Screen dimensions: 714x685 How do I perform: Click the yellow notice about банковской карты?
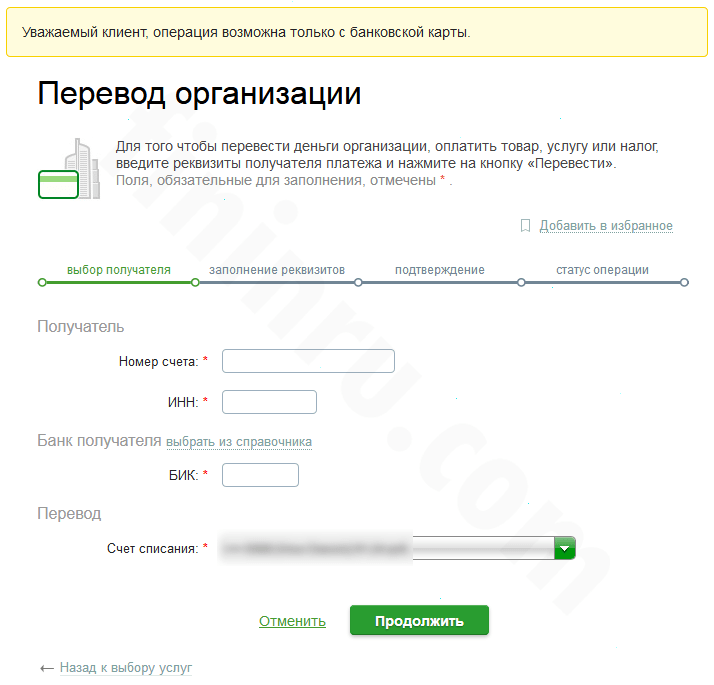coord(357,32)
